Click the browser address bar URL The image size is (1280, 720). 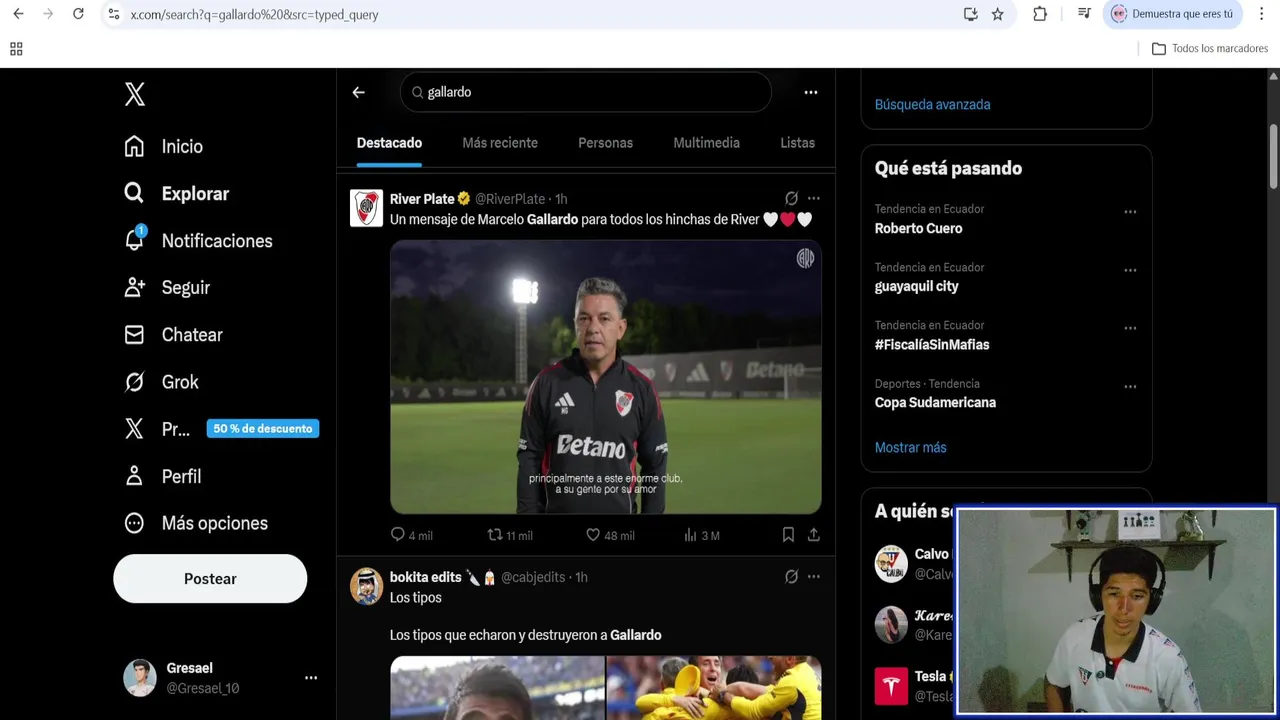click(x=254, y=15)
